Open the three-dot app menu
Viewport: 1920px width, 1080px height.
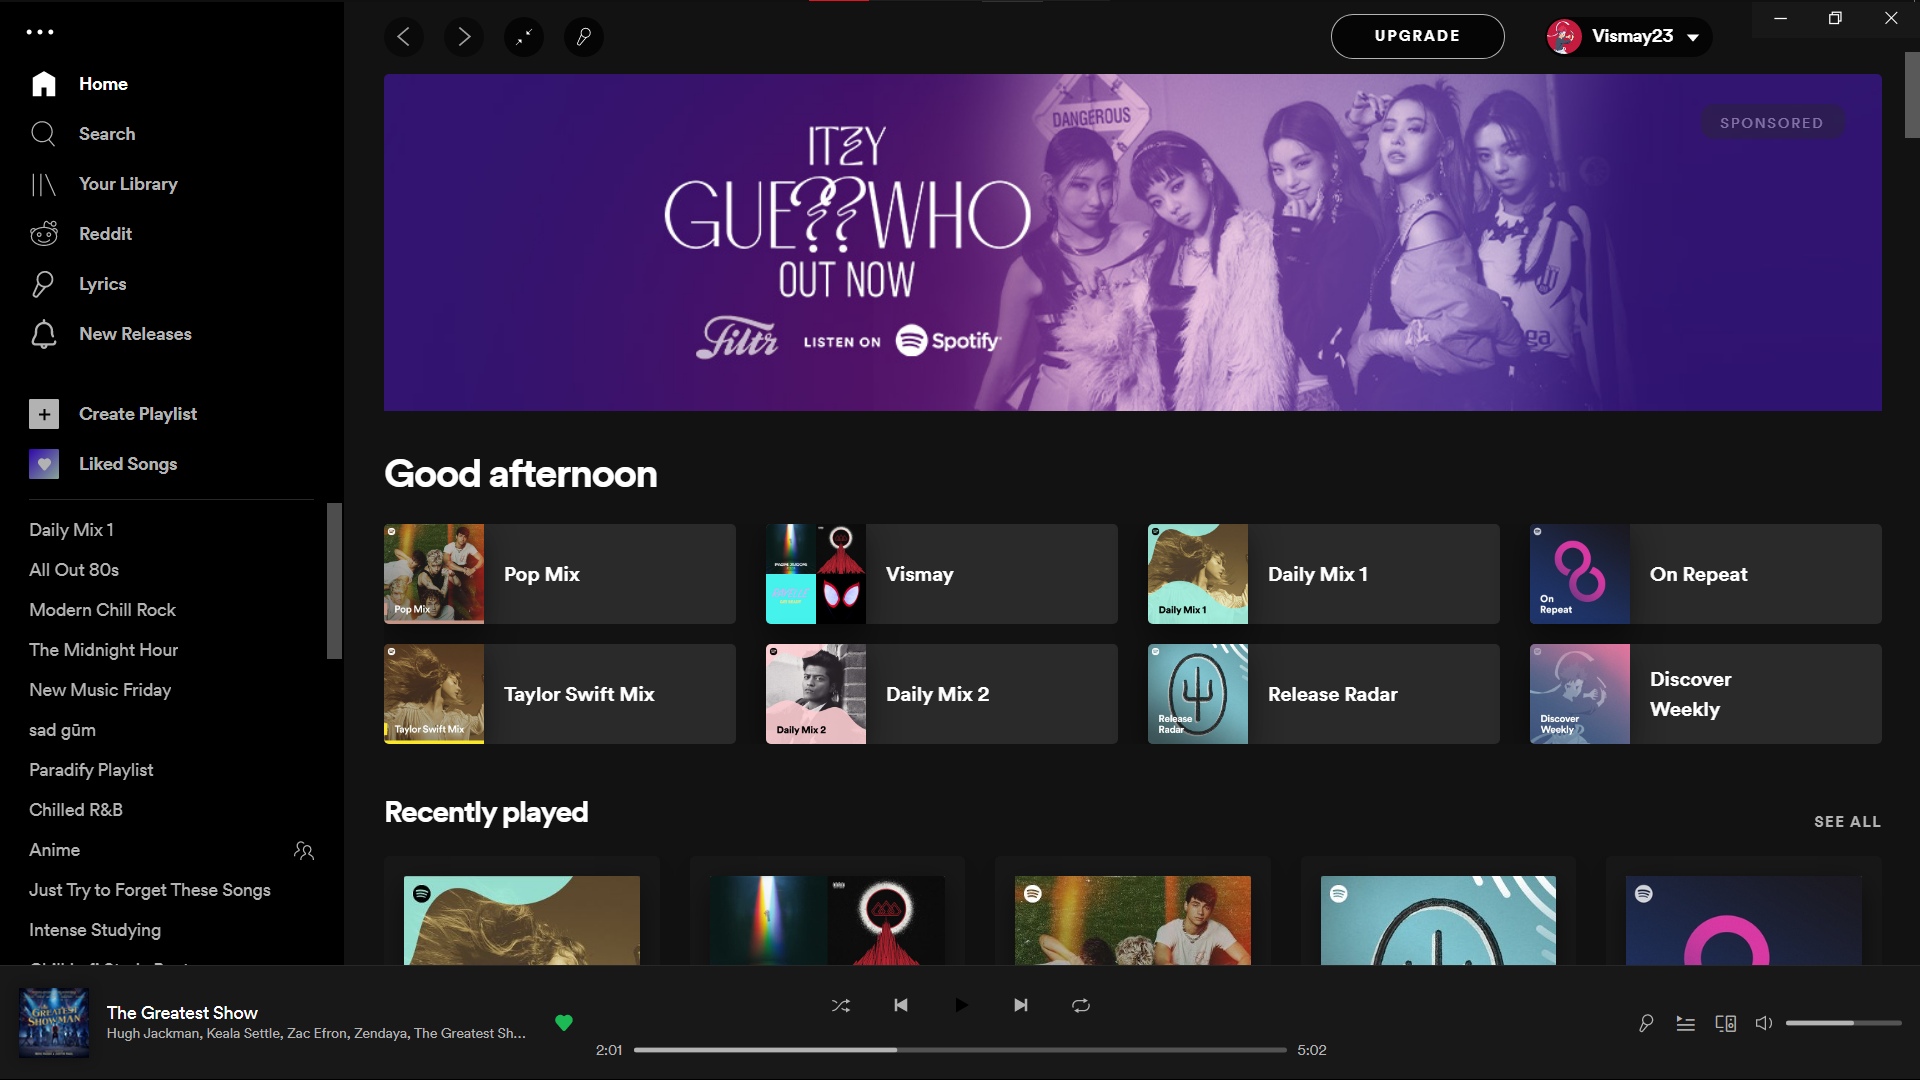(40, 32)
